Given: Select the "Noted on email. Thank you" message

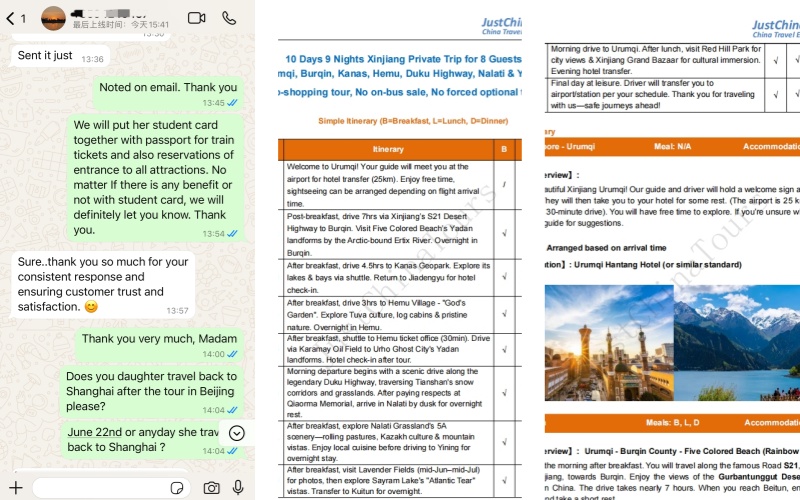Looking at the screenshot, I should pos(168,94).
